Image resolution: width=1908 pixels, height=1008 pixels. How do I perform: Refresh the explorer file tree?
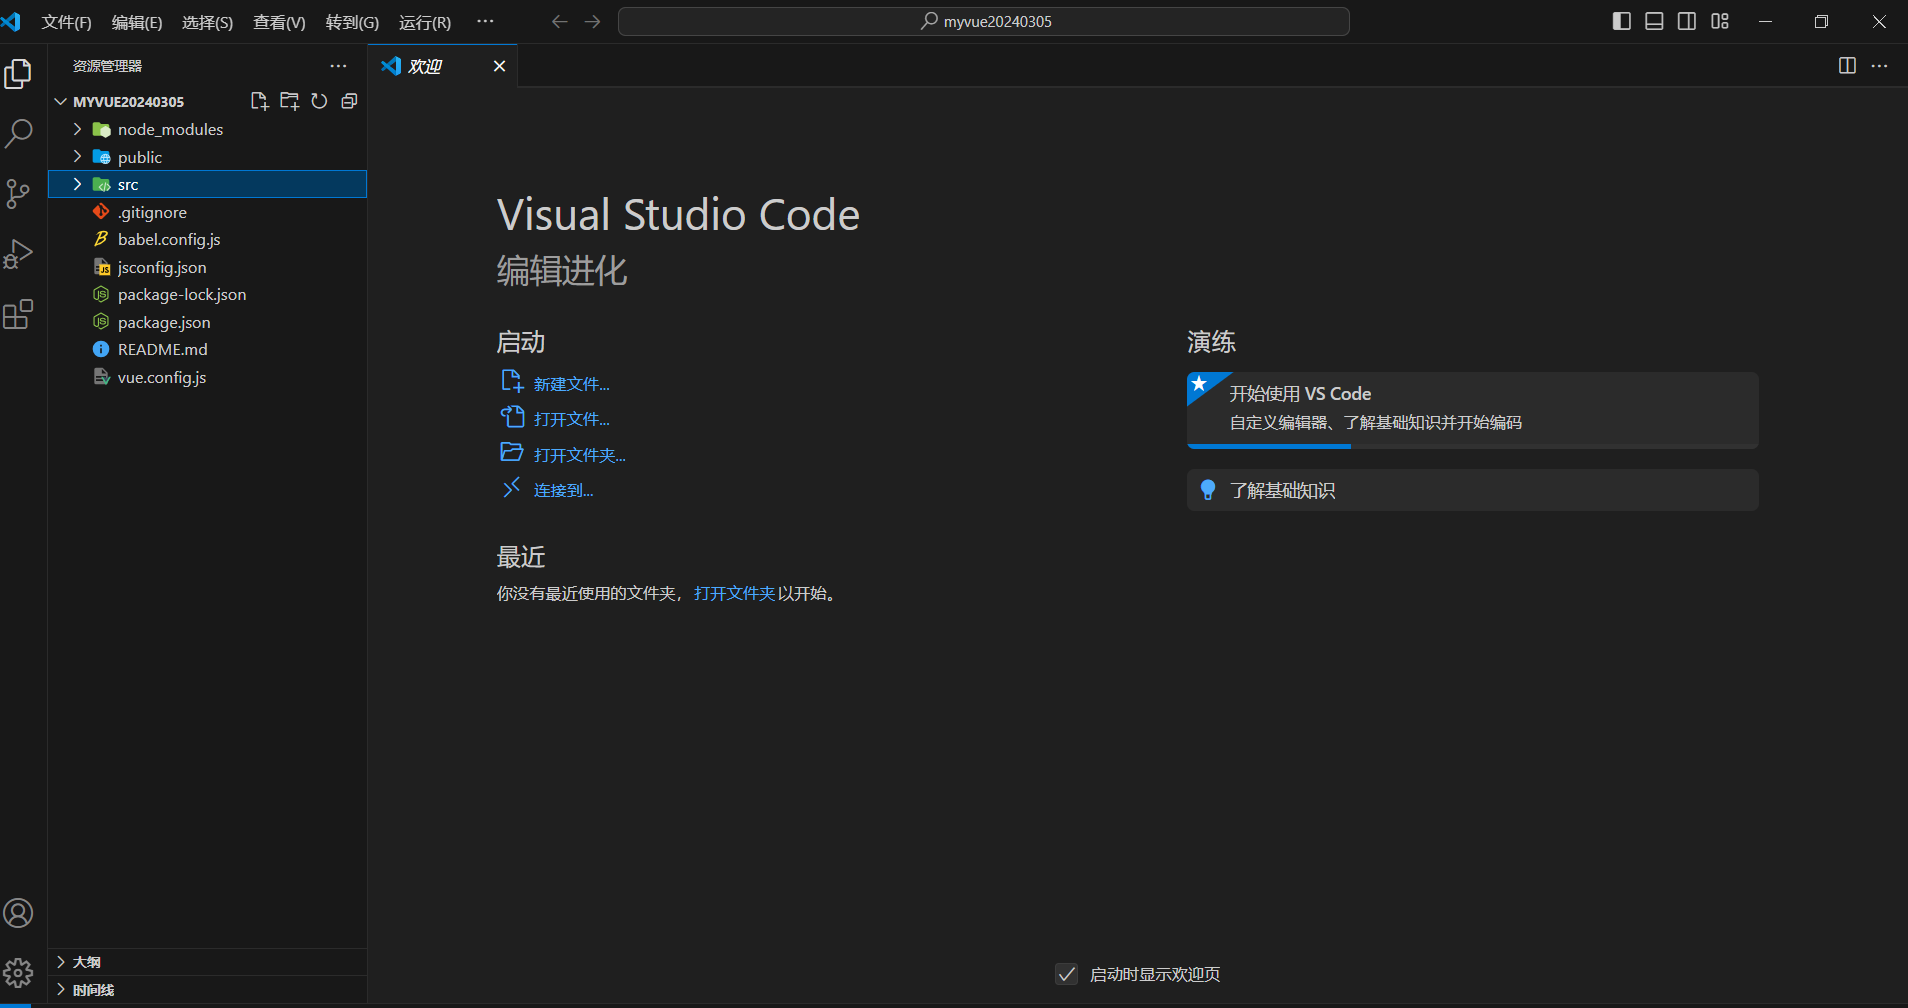(x=319, y=101)
